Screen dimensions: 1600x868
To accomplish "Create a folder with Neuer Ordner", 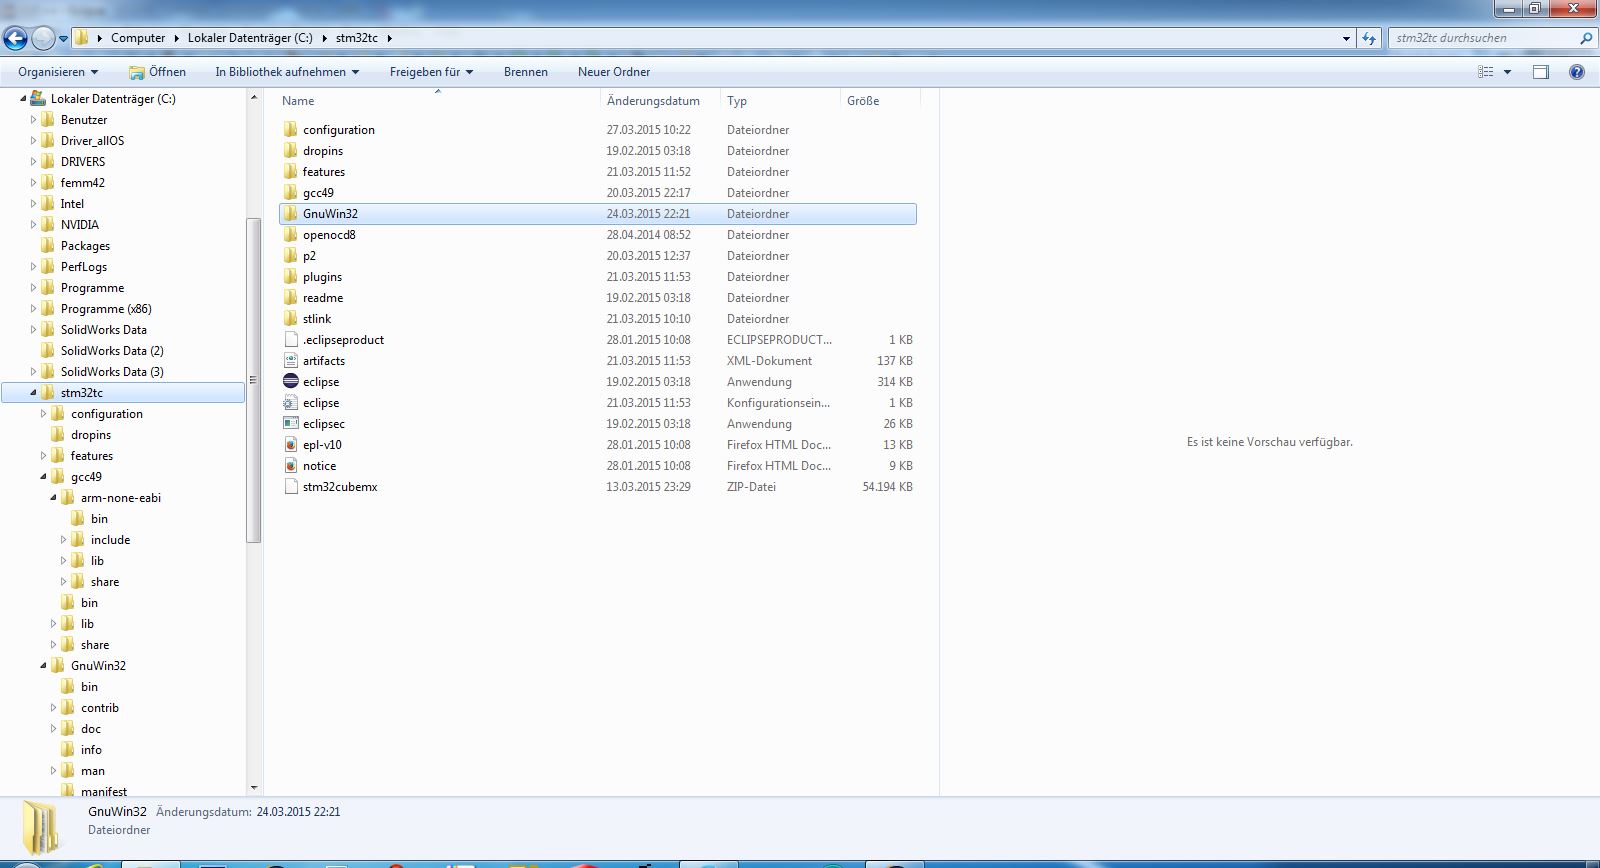I will click(614, 72).
